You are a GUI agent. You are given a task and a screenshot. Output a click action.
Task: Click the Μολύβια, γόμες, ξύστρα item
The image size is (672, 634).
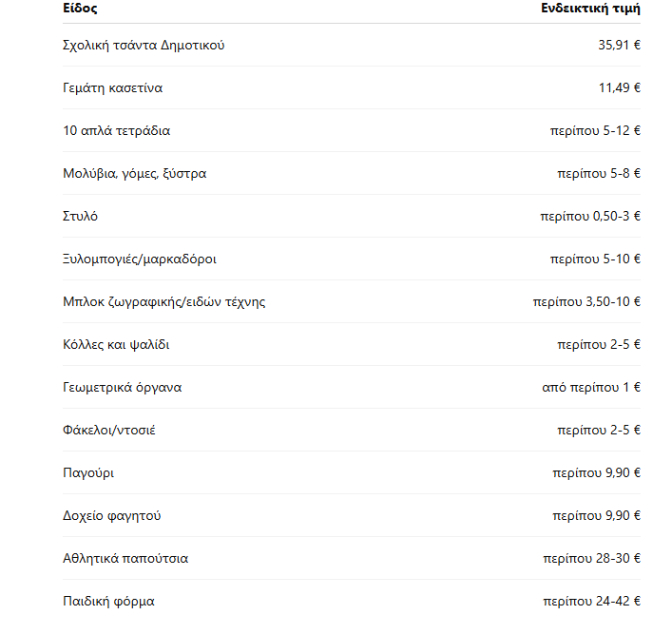(x=135, y=174)
